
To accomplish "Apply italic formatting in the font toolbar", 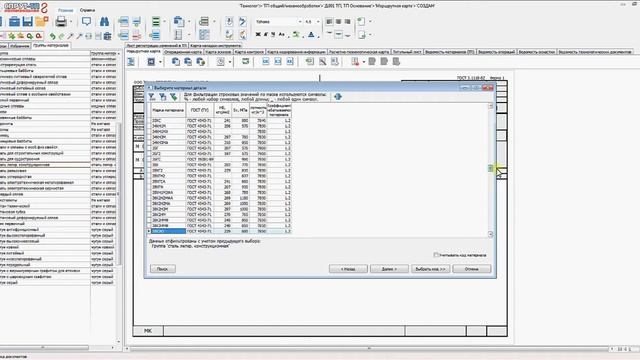I will 265,35.
